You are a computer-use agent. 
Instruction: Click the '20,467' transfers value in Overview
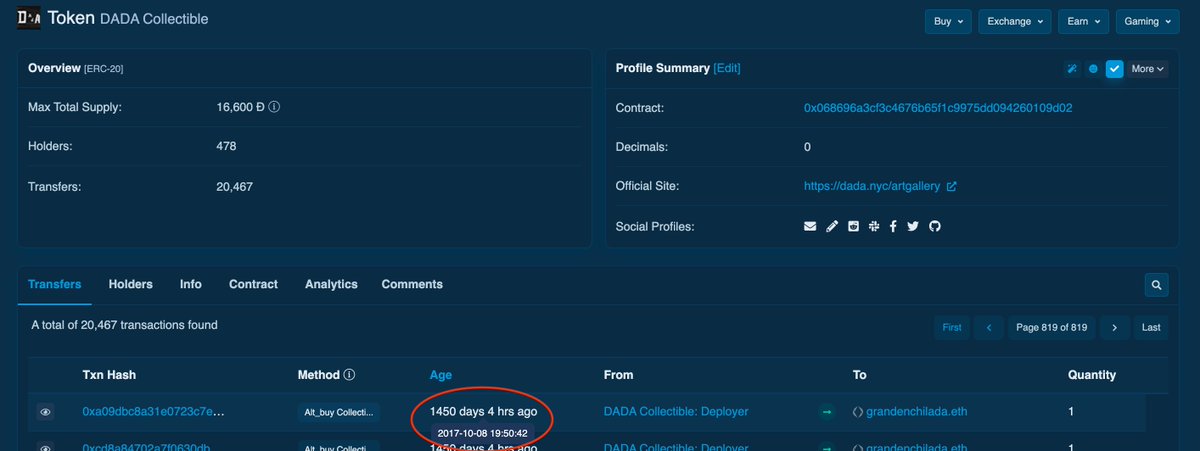pos(235,186)
